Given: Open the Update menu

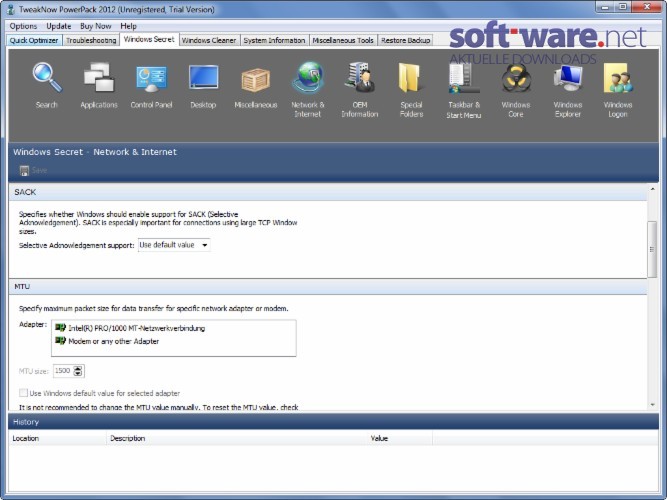Looking at the screenshot, I should click(x=59, y=26).
